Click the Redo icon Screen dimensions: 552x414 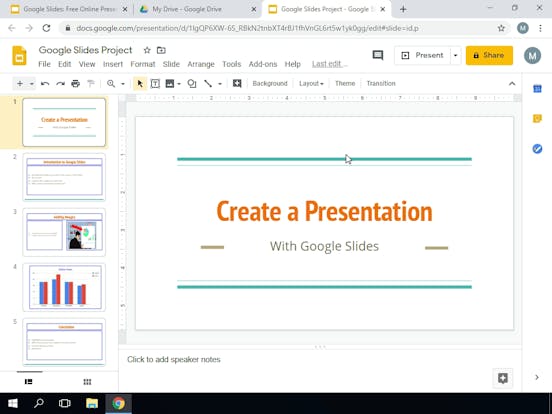[x=60, y=83]
